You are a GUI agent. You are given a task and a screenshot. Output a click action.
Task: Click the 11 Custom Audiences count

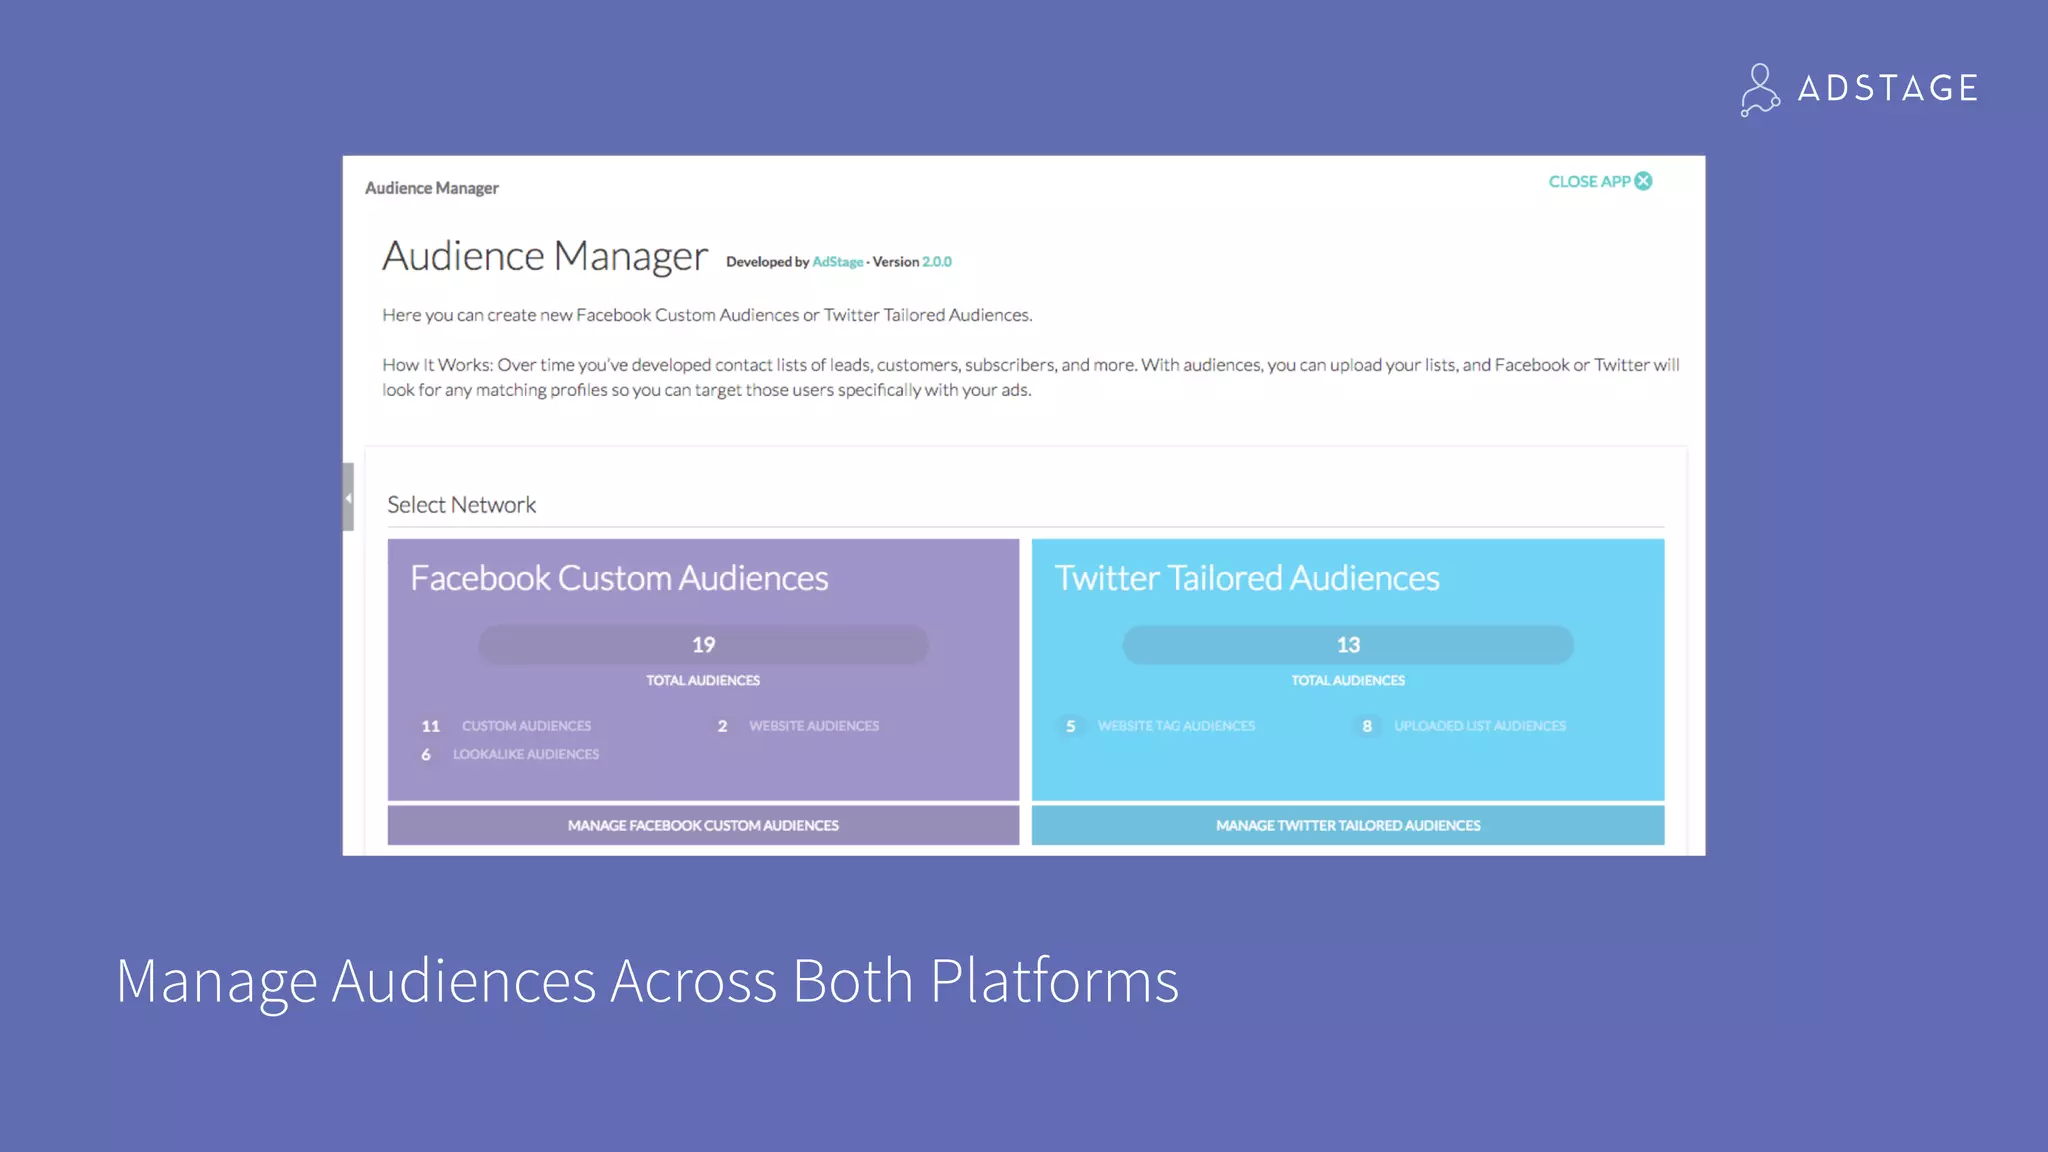(x=431, y=726)
